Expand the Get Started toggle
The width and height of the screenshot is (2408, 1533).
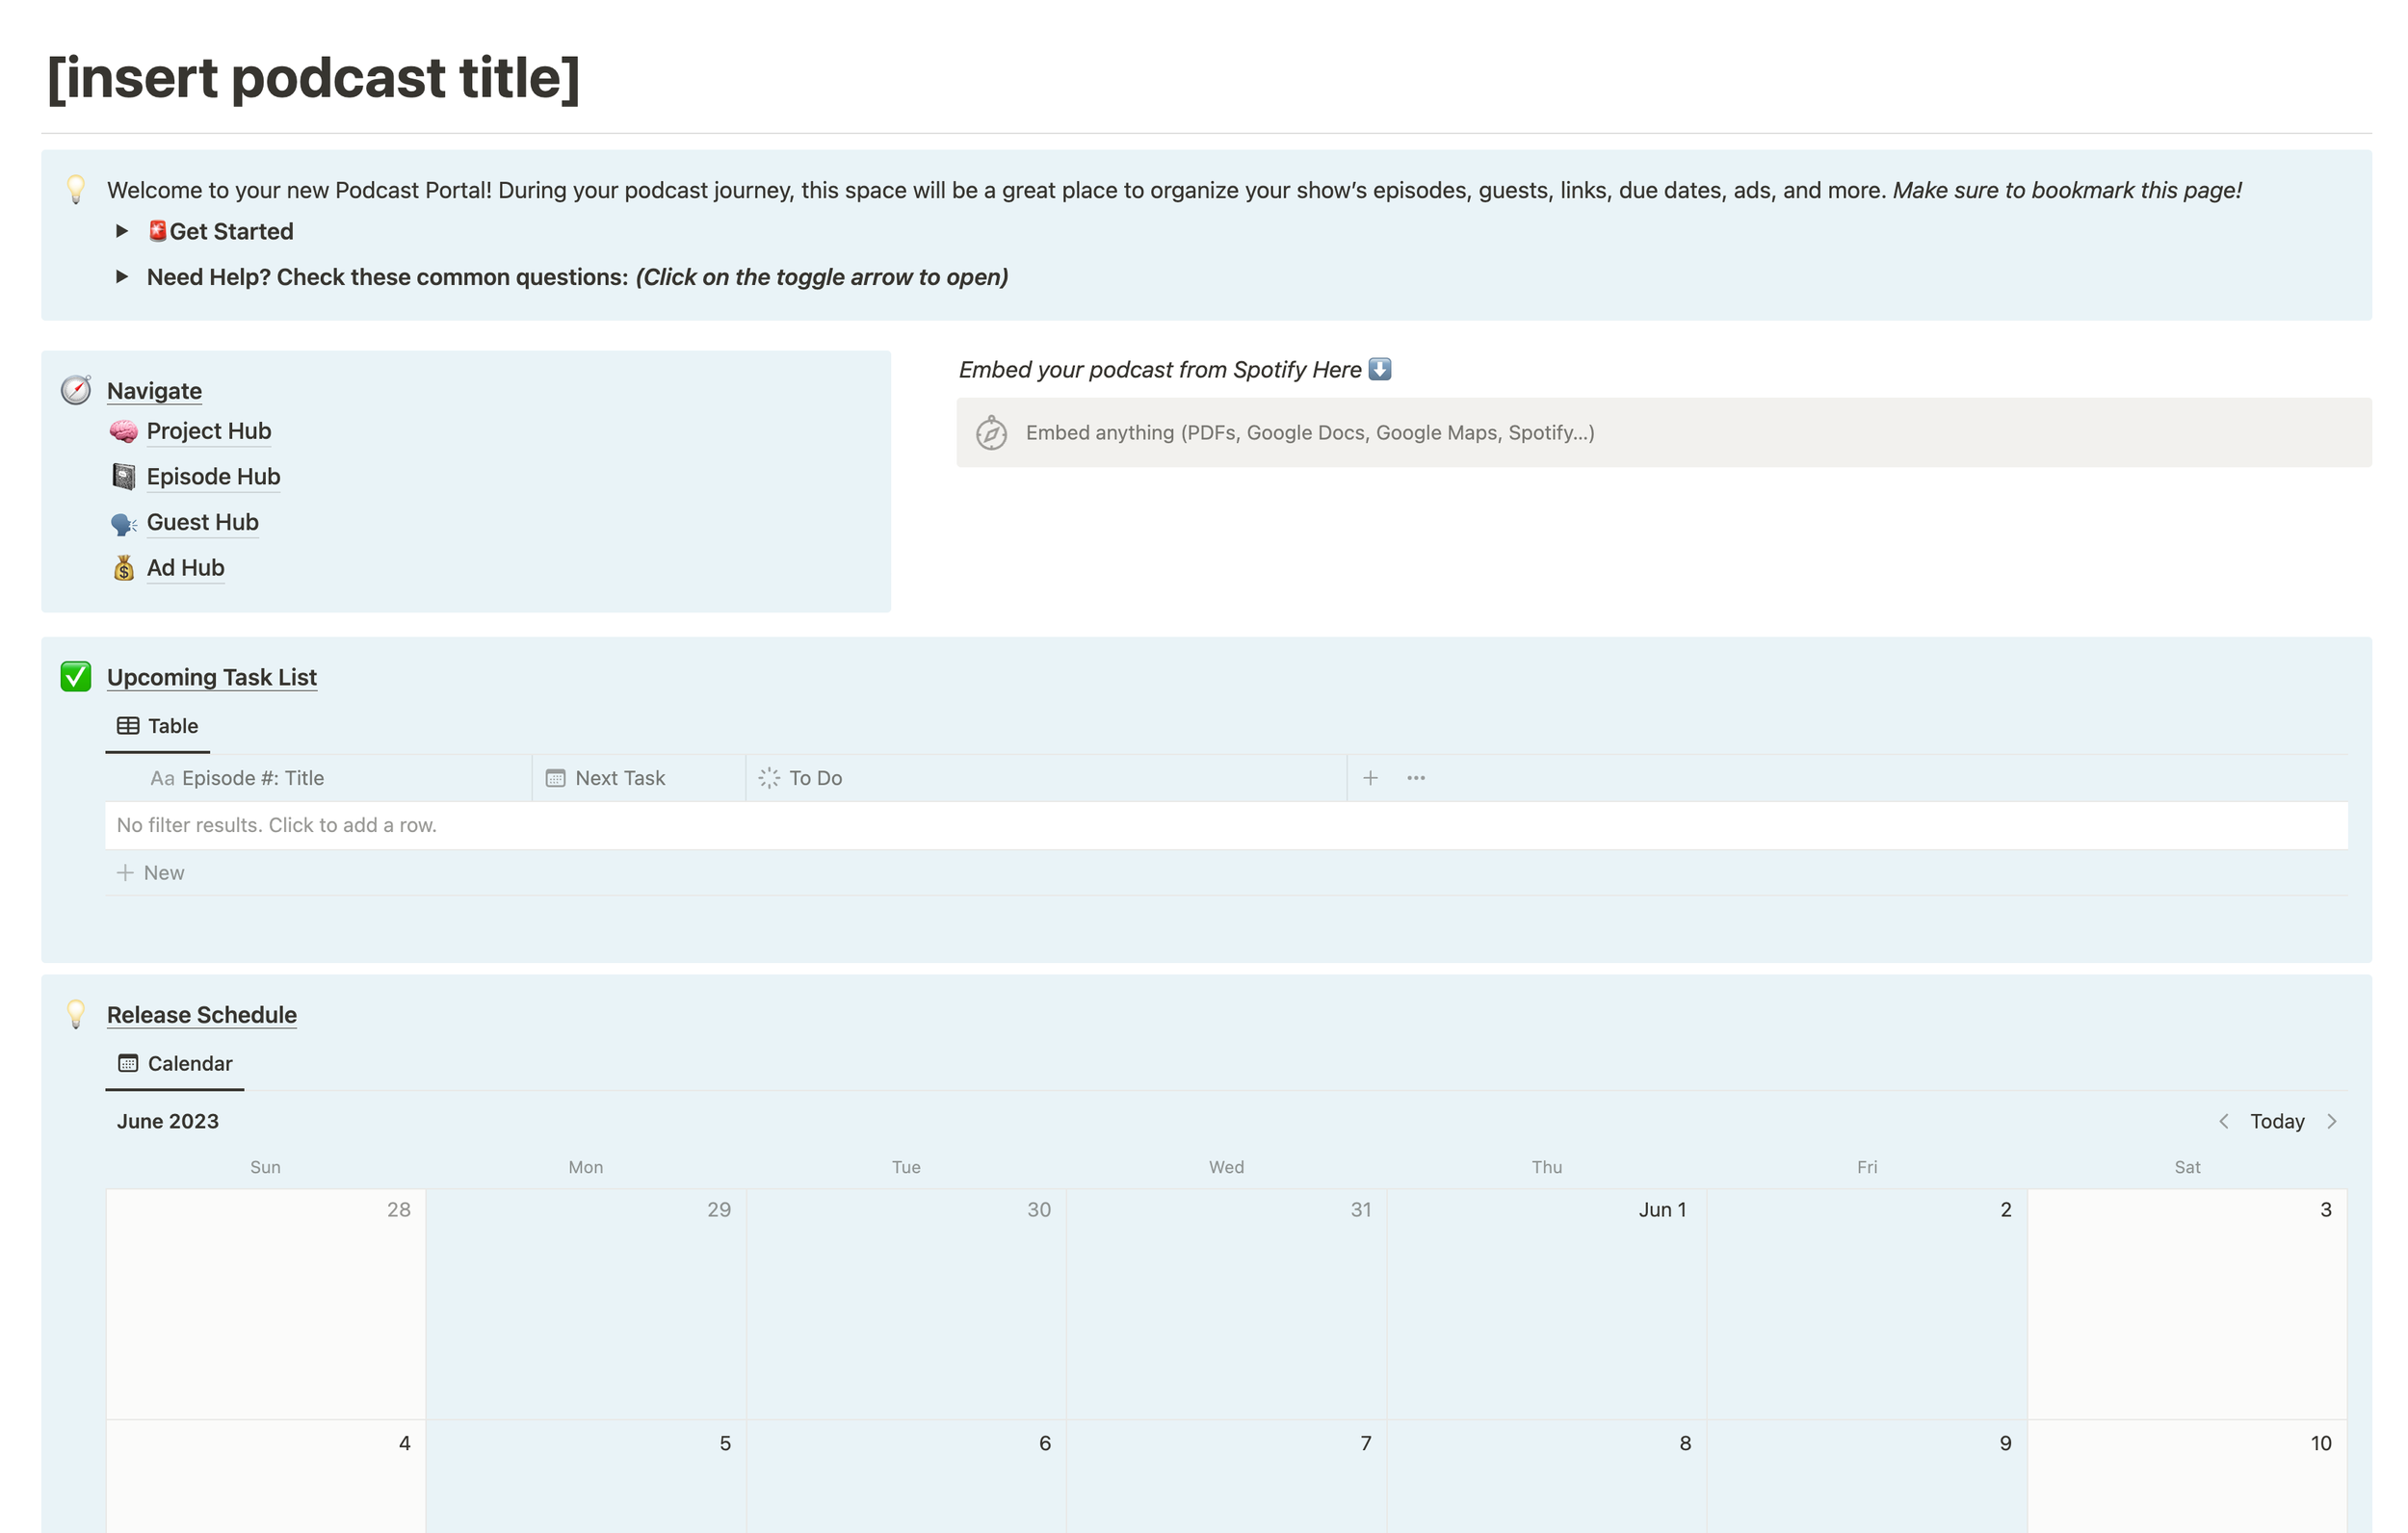(122, 231)
